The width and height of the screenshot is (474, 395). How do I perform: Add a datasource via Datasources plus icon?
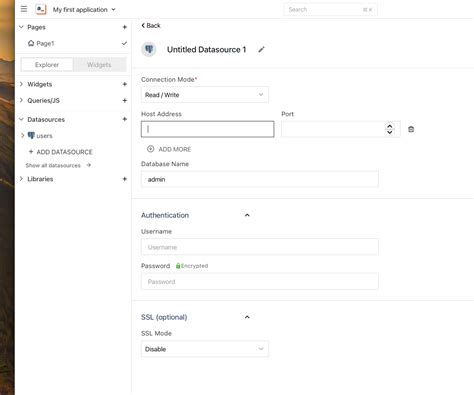click(125, 119)
